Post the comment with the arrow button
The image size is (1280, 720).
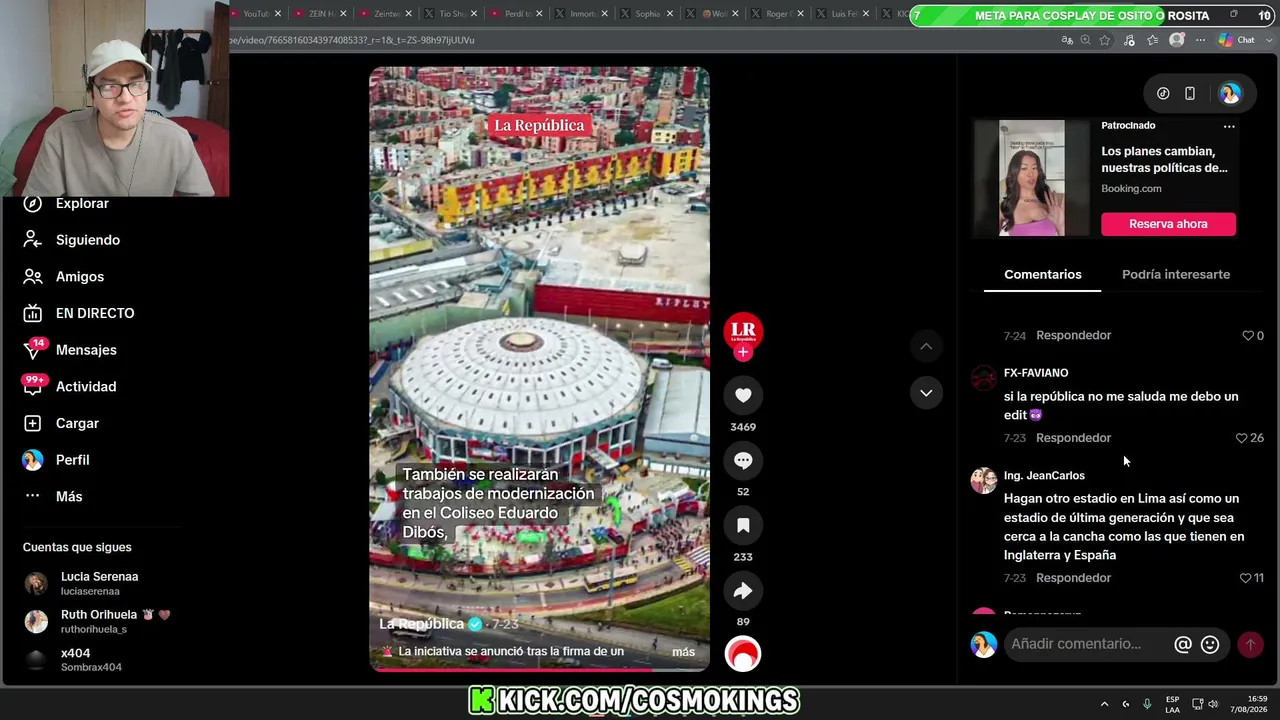pos(1250,645)
